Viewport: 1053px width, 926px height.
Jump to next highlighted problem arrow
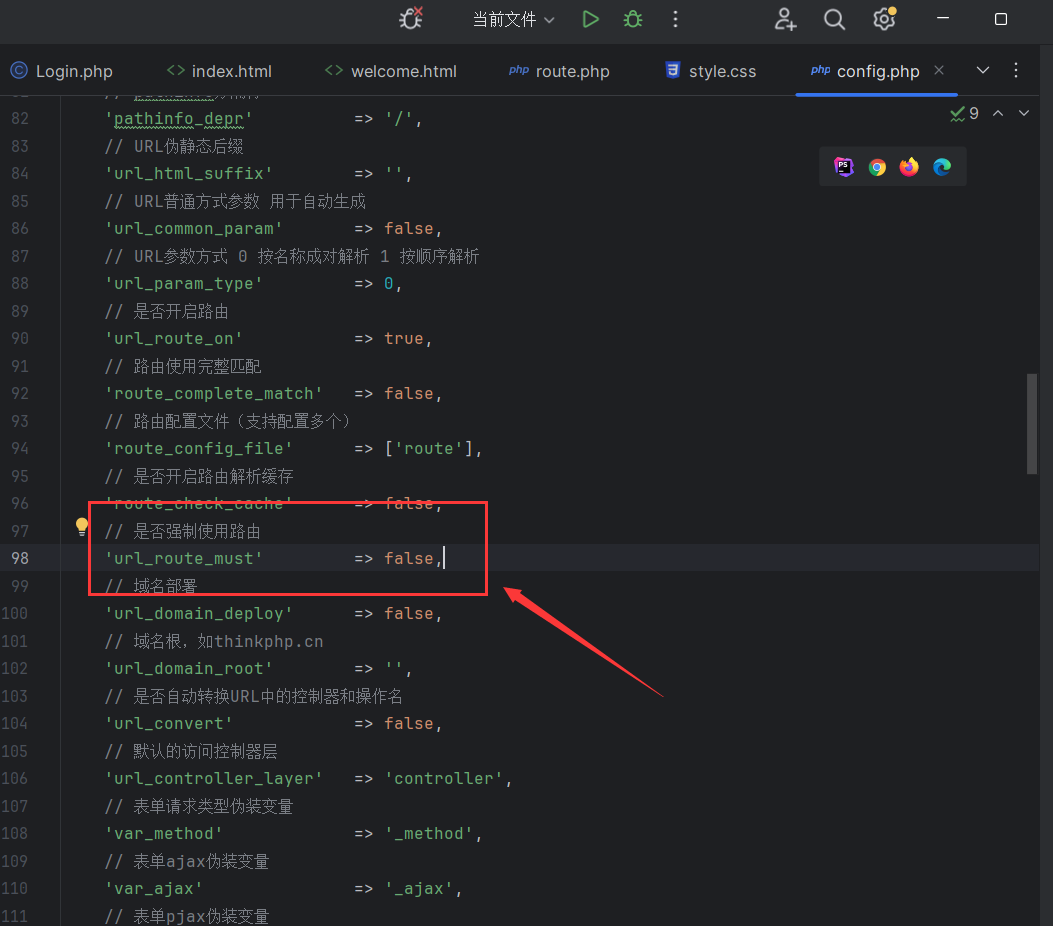coord(1023,114)
